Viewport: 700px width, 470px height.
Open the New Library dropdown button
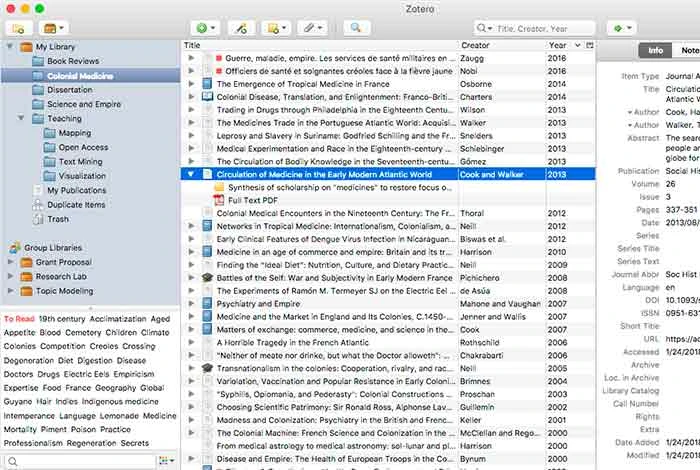click(x=53, y=29)
